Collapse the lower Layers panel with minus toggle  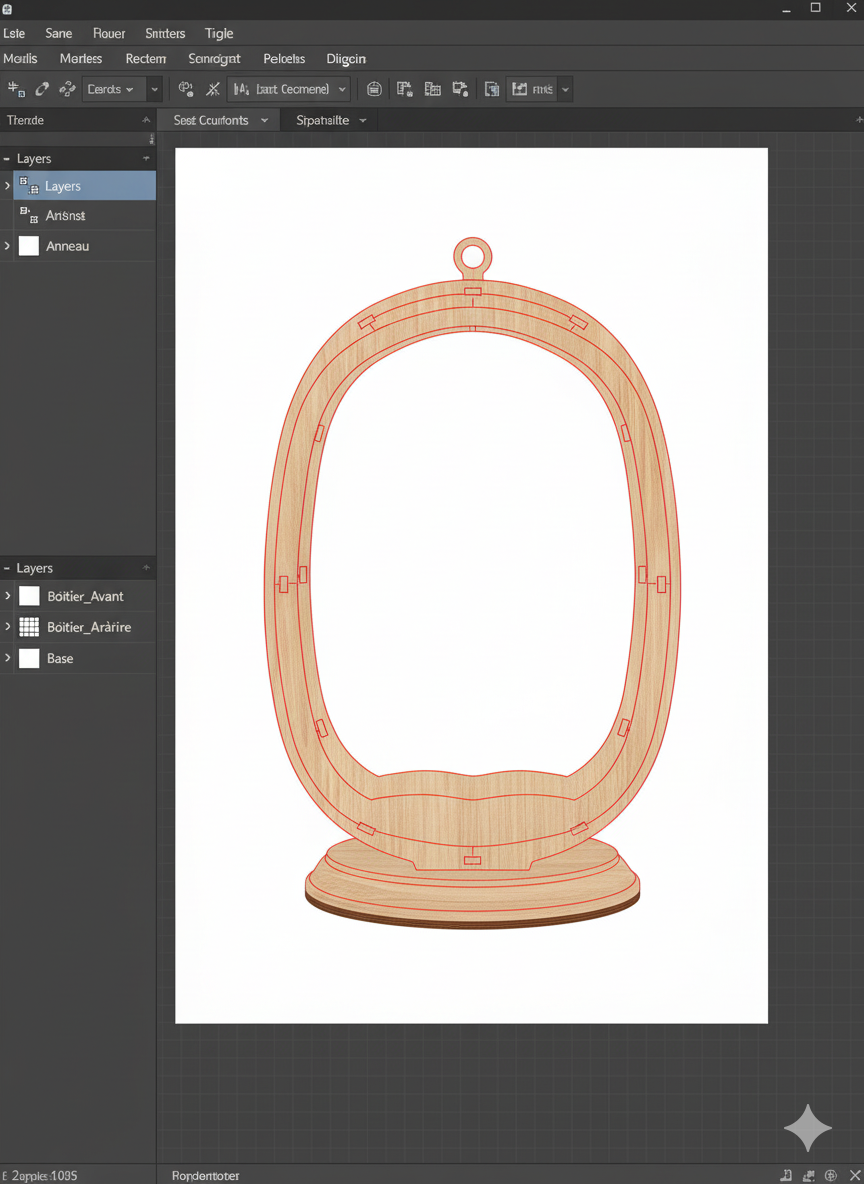(x=8, y=568)
